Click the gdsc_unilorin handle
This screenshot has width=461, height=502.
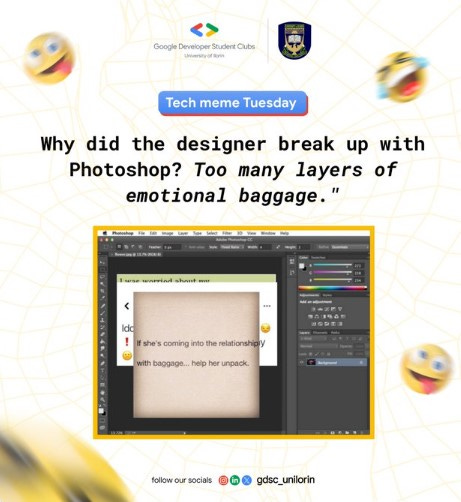click(285, 480)
